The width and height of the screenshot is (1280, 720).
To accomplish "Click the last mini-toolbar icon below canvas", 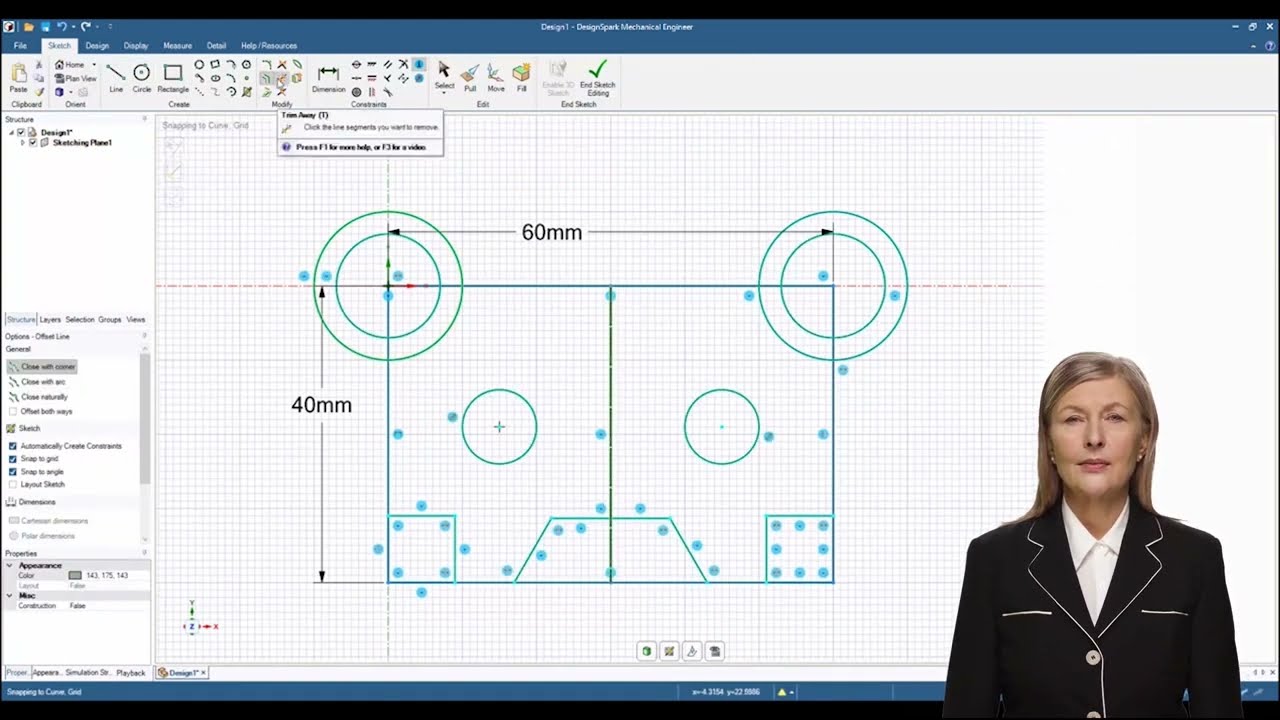I will pyautogui.click(x=715, y=651).
